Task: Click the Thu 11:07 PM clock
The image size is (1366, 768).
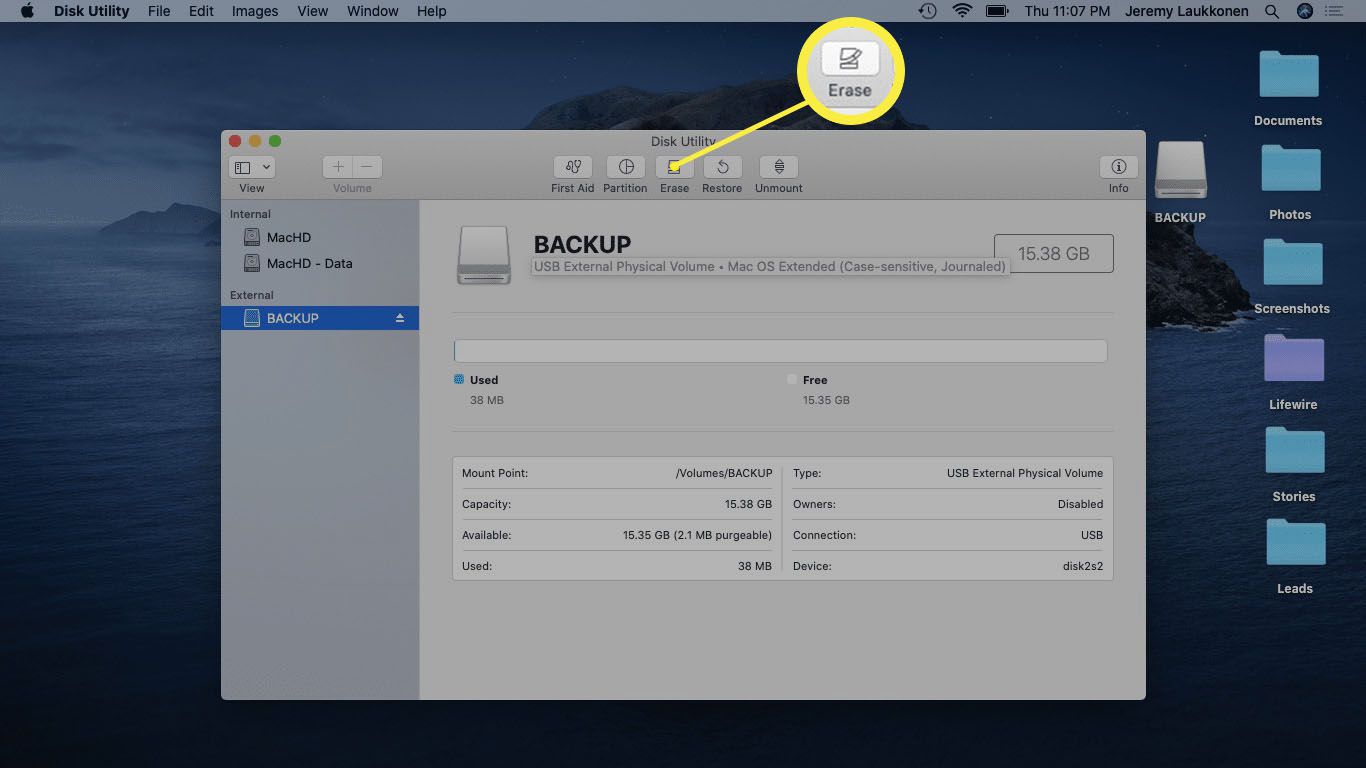Action: tap(1067, 11)
